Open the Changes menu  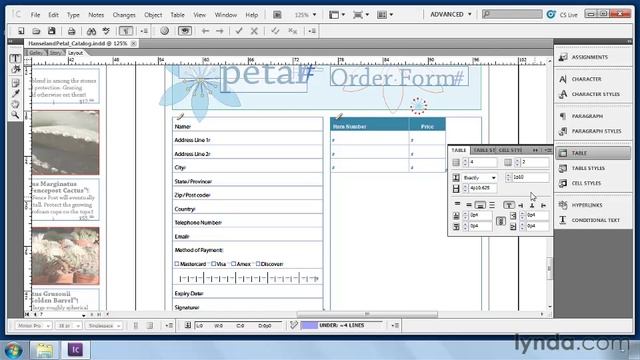(124, 15)
